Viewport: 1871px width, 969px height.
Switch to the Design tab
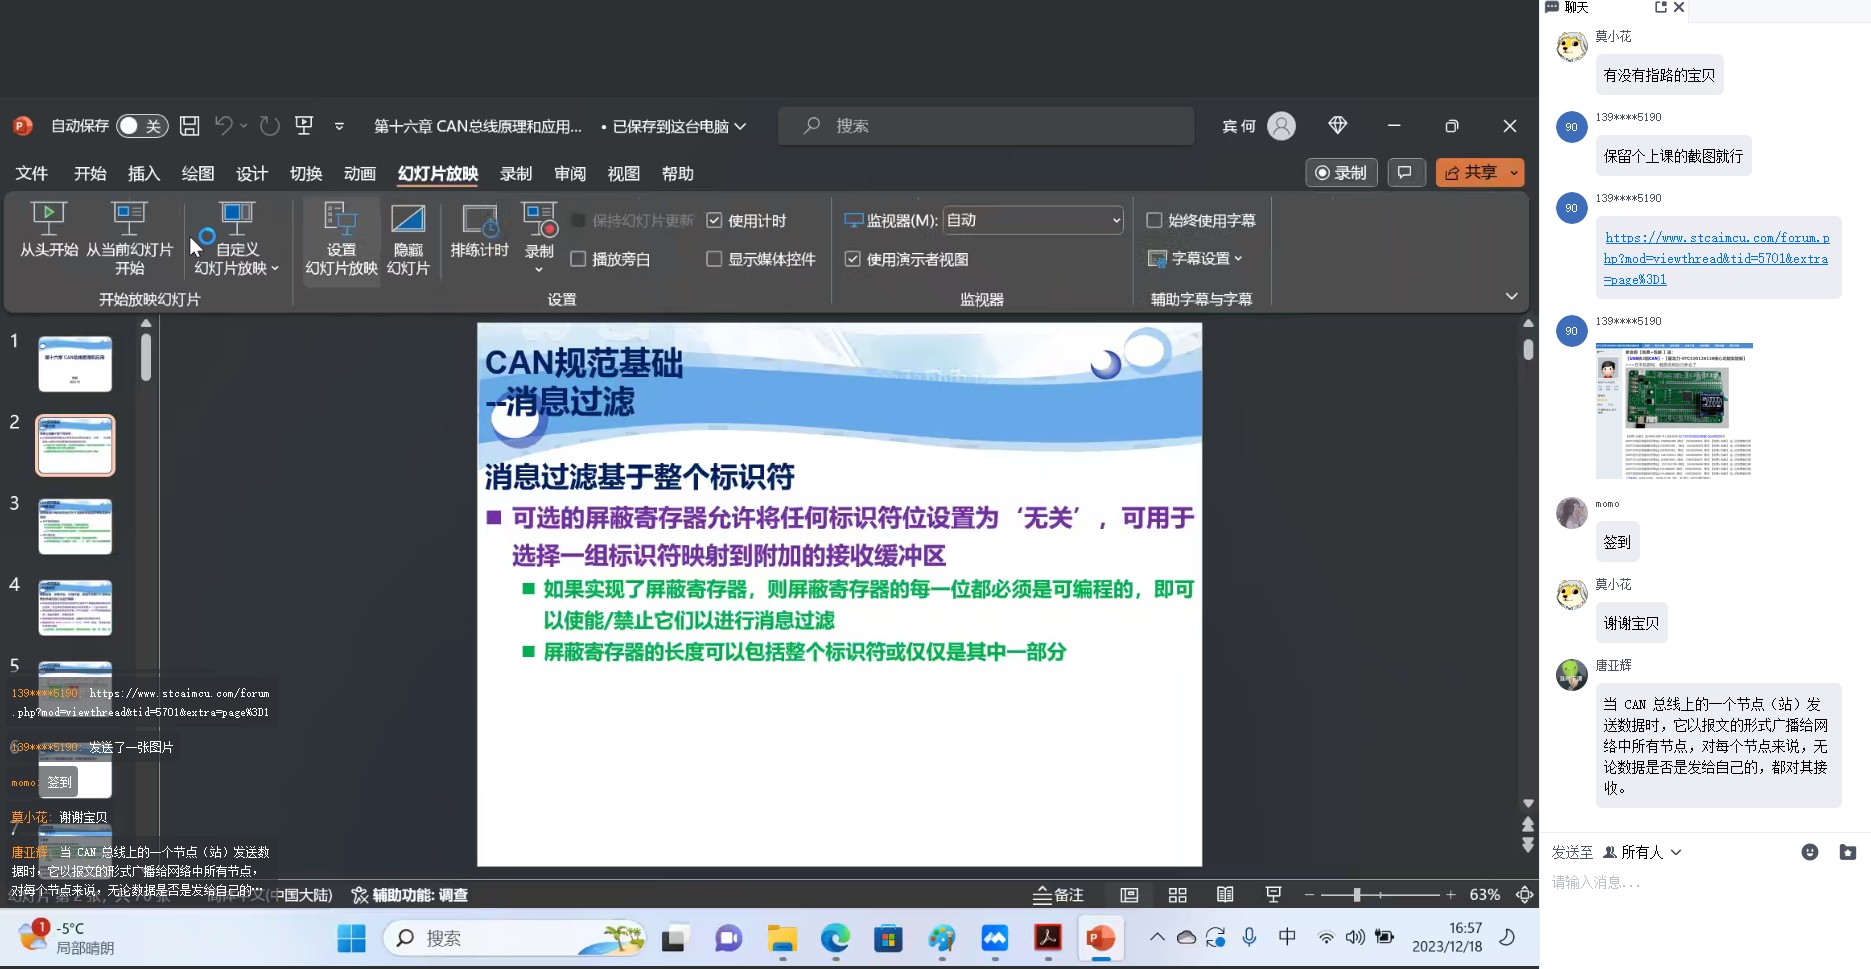click(x=252, y=173)
